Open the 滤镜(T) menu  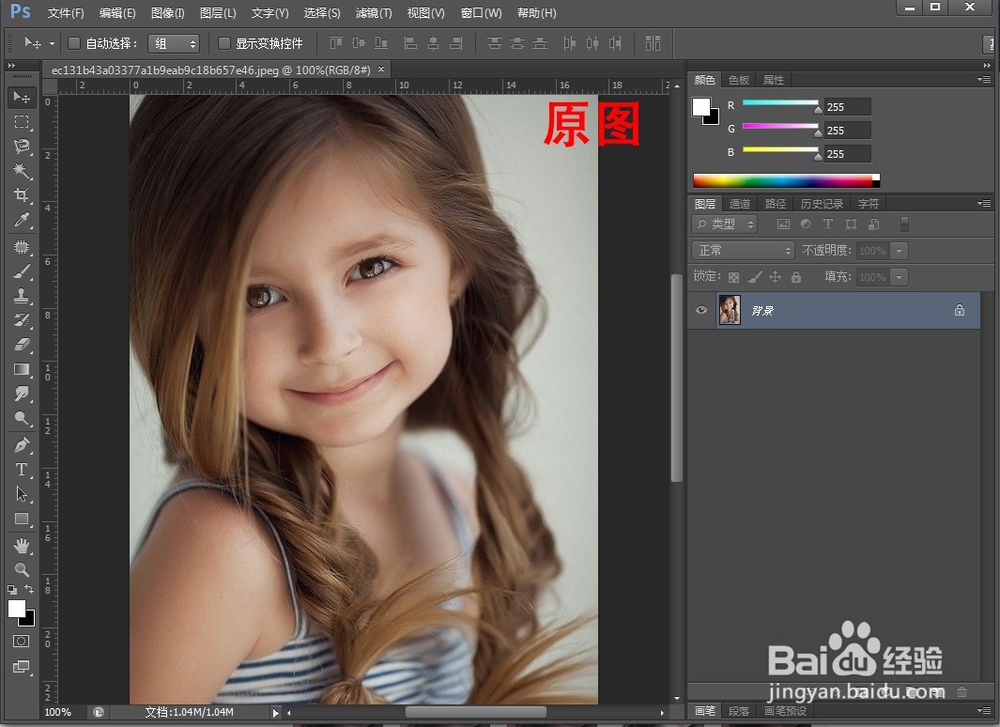coord(374,13)
